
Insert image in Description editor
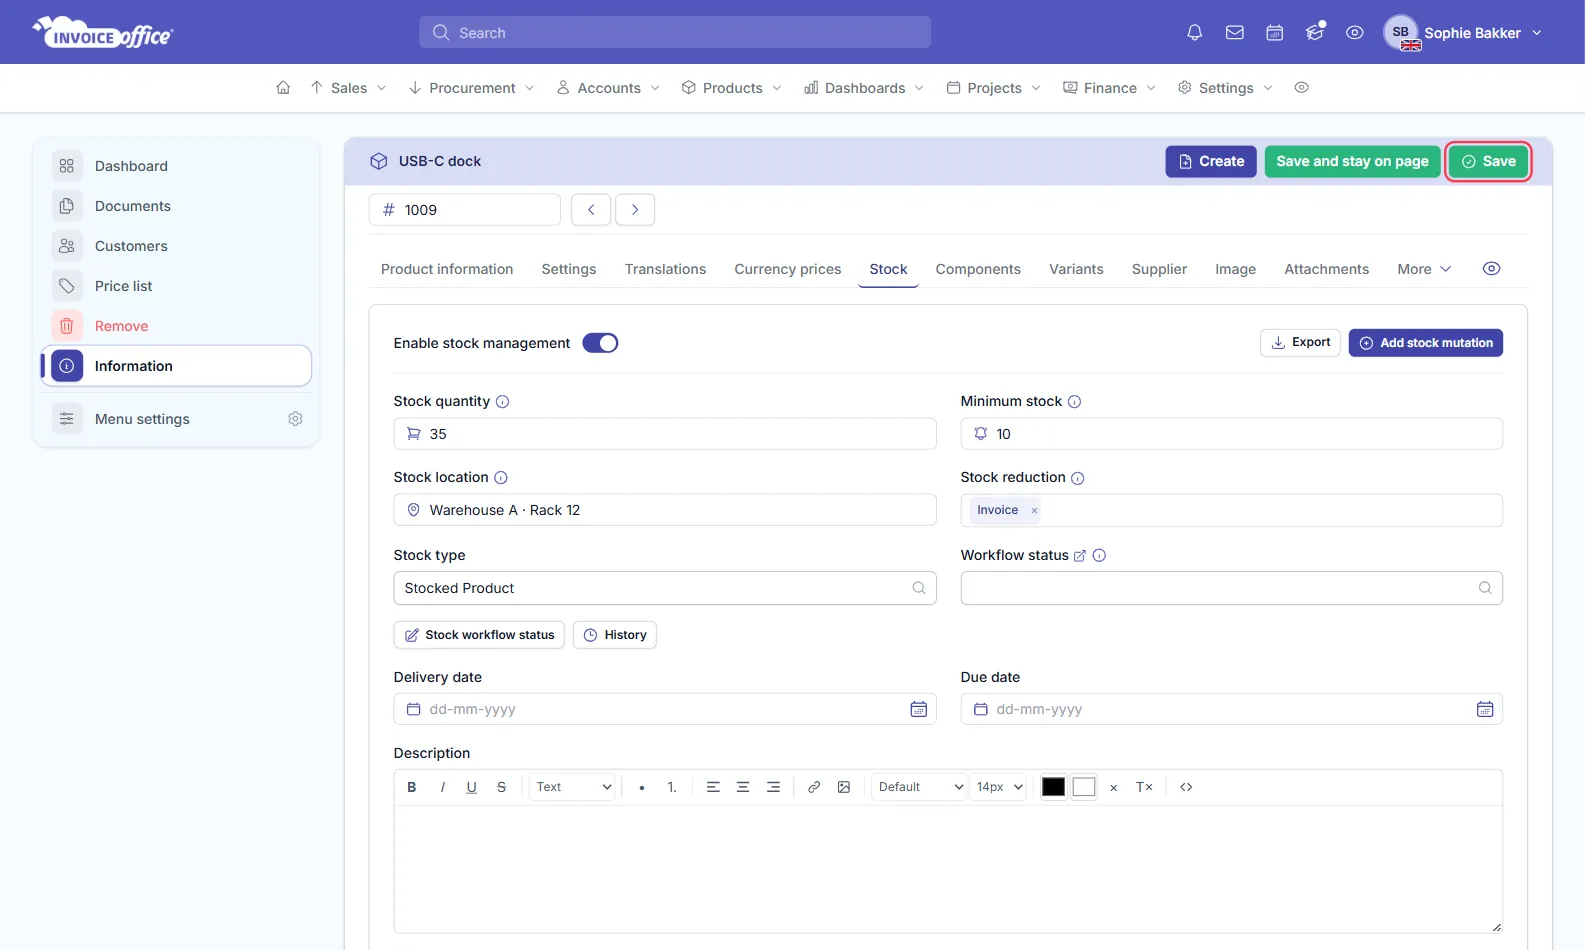pos(844,788)
